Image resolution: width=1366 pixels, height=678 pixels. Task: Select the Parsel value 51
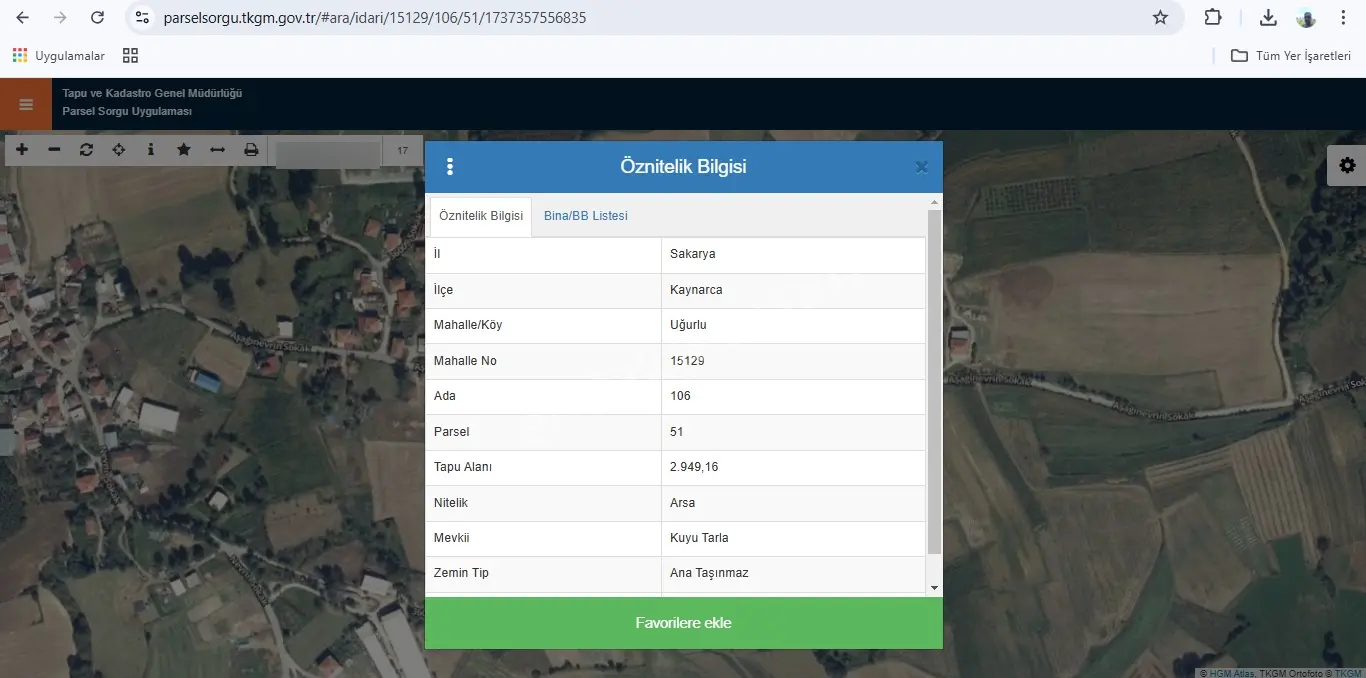[793, 432]
